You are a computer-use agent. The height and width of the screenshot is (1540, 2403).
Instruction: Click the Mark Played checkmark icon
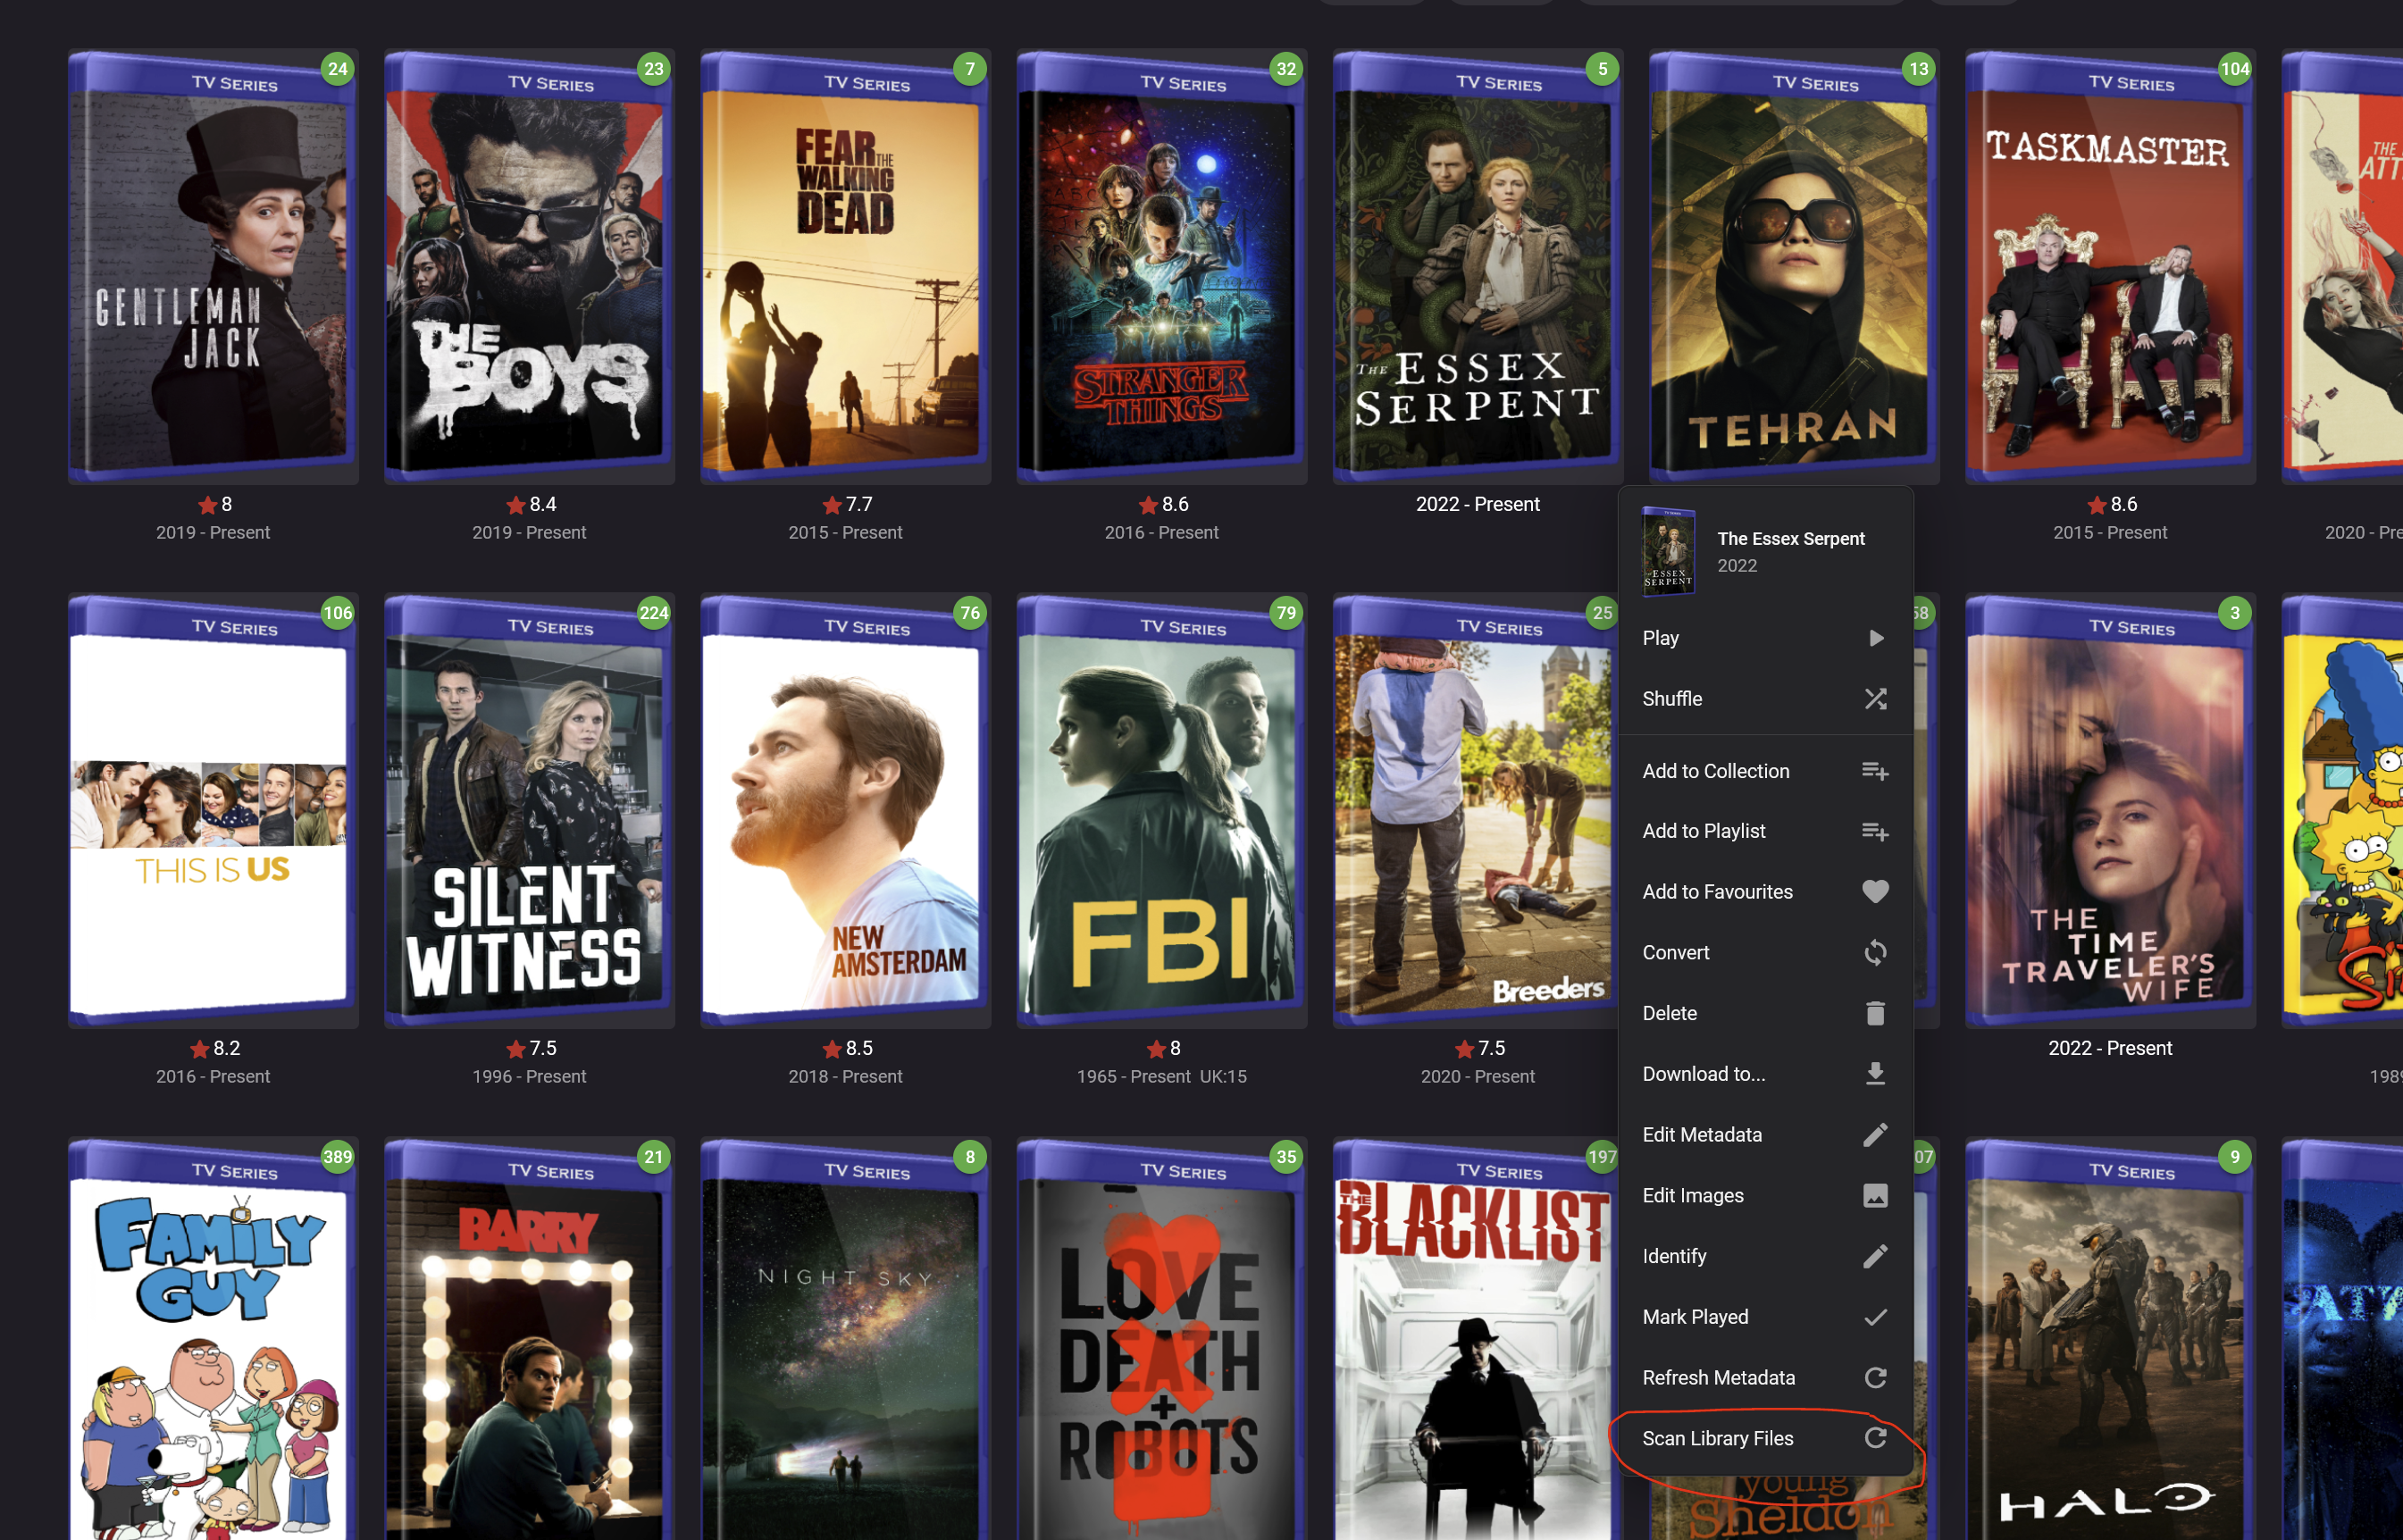[1875, 1317]
